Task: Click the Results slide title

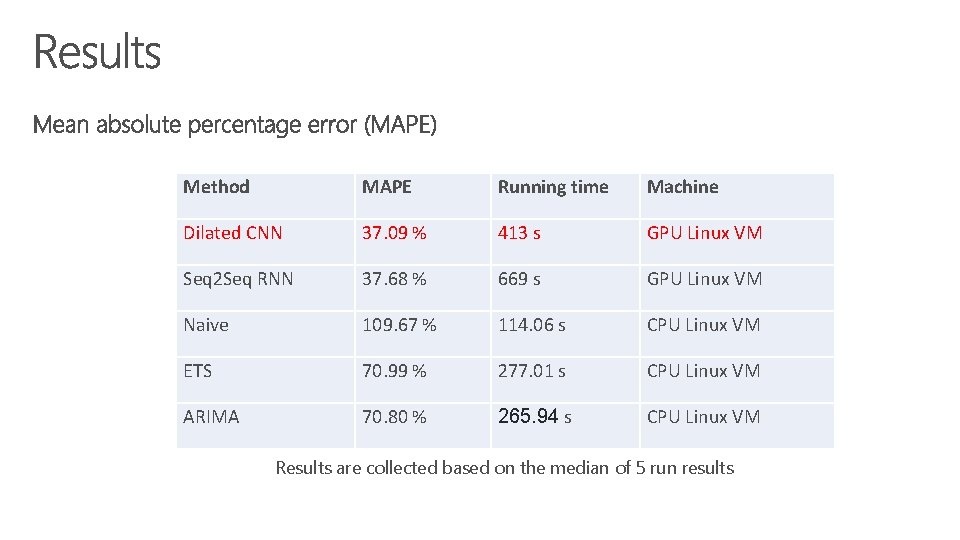Action: click(x=97, y=52)
